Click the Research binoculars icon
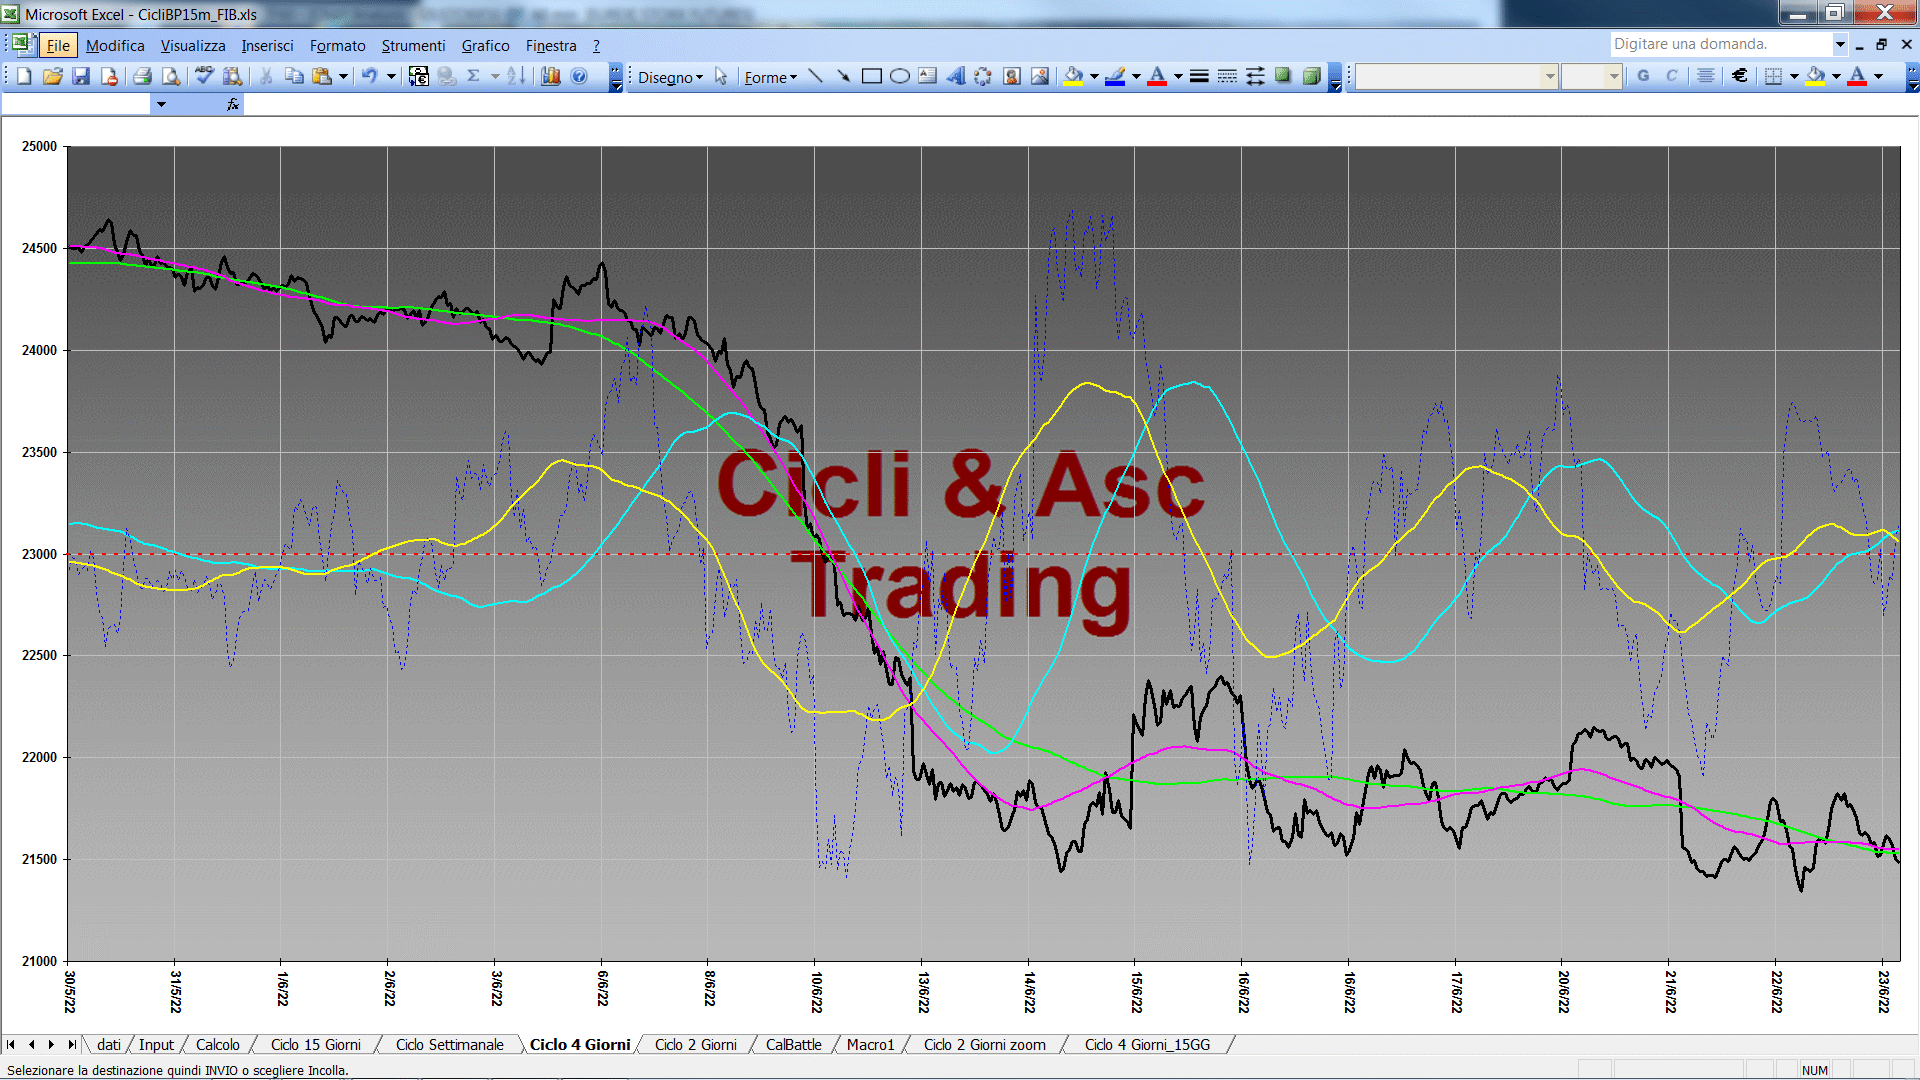This screenshot has height=1080, width=1920. pos(233,76)
